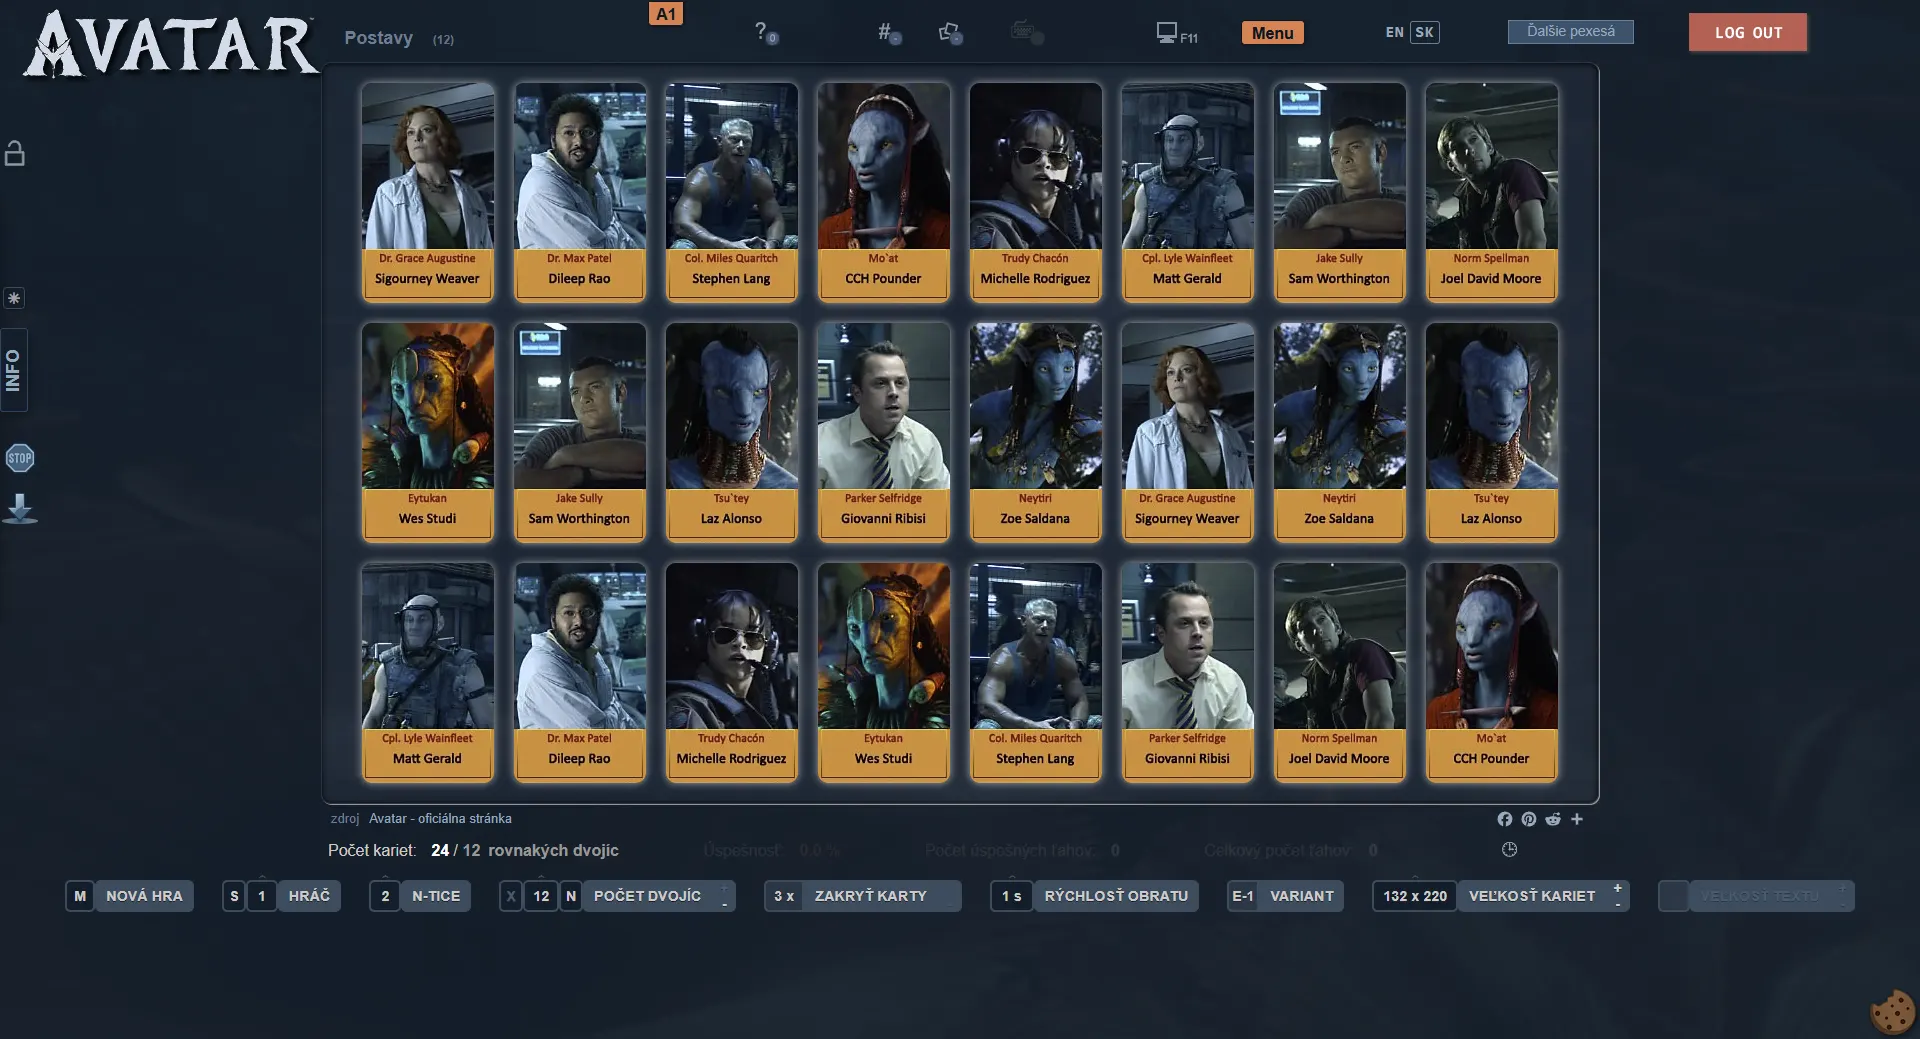Flip the Giovanni Ribisi card in middle row
The image size is (1920, 1039).
pos(883,431)
